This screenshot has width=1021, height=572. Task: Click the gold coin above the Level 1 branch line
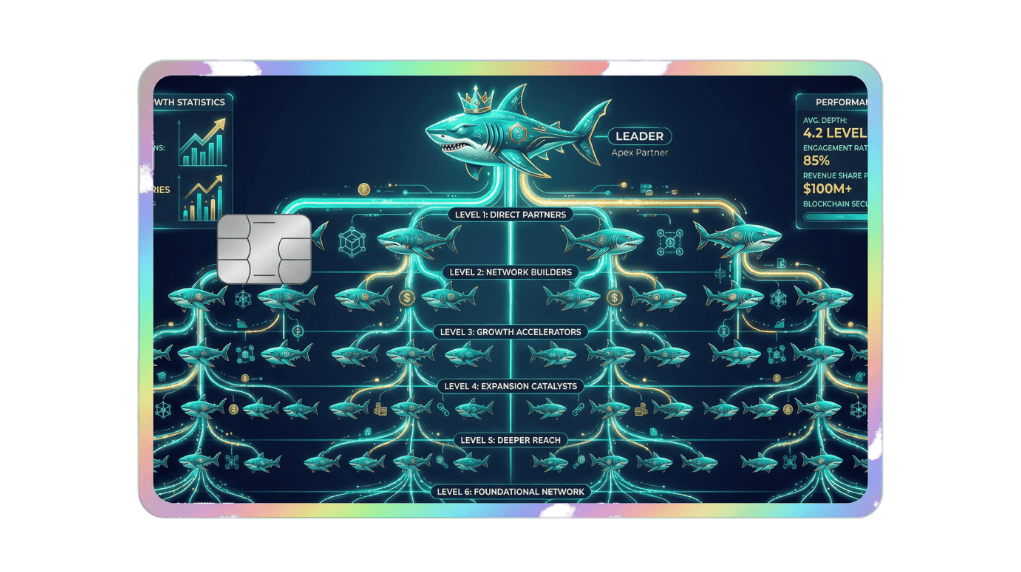point(364,190)
